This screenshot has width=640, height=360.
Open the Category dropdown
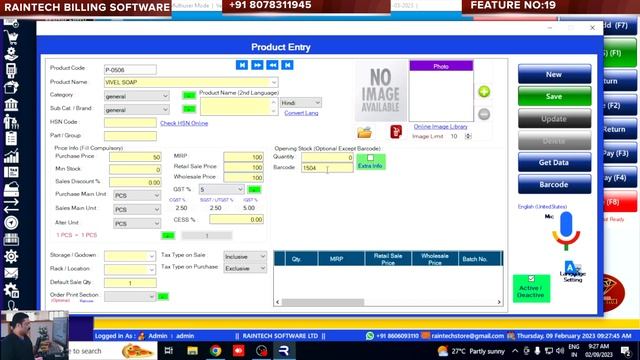pos(165,96)
